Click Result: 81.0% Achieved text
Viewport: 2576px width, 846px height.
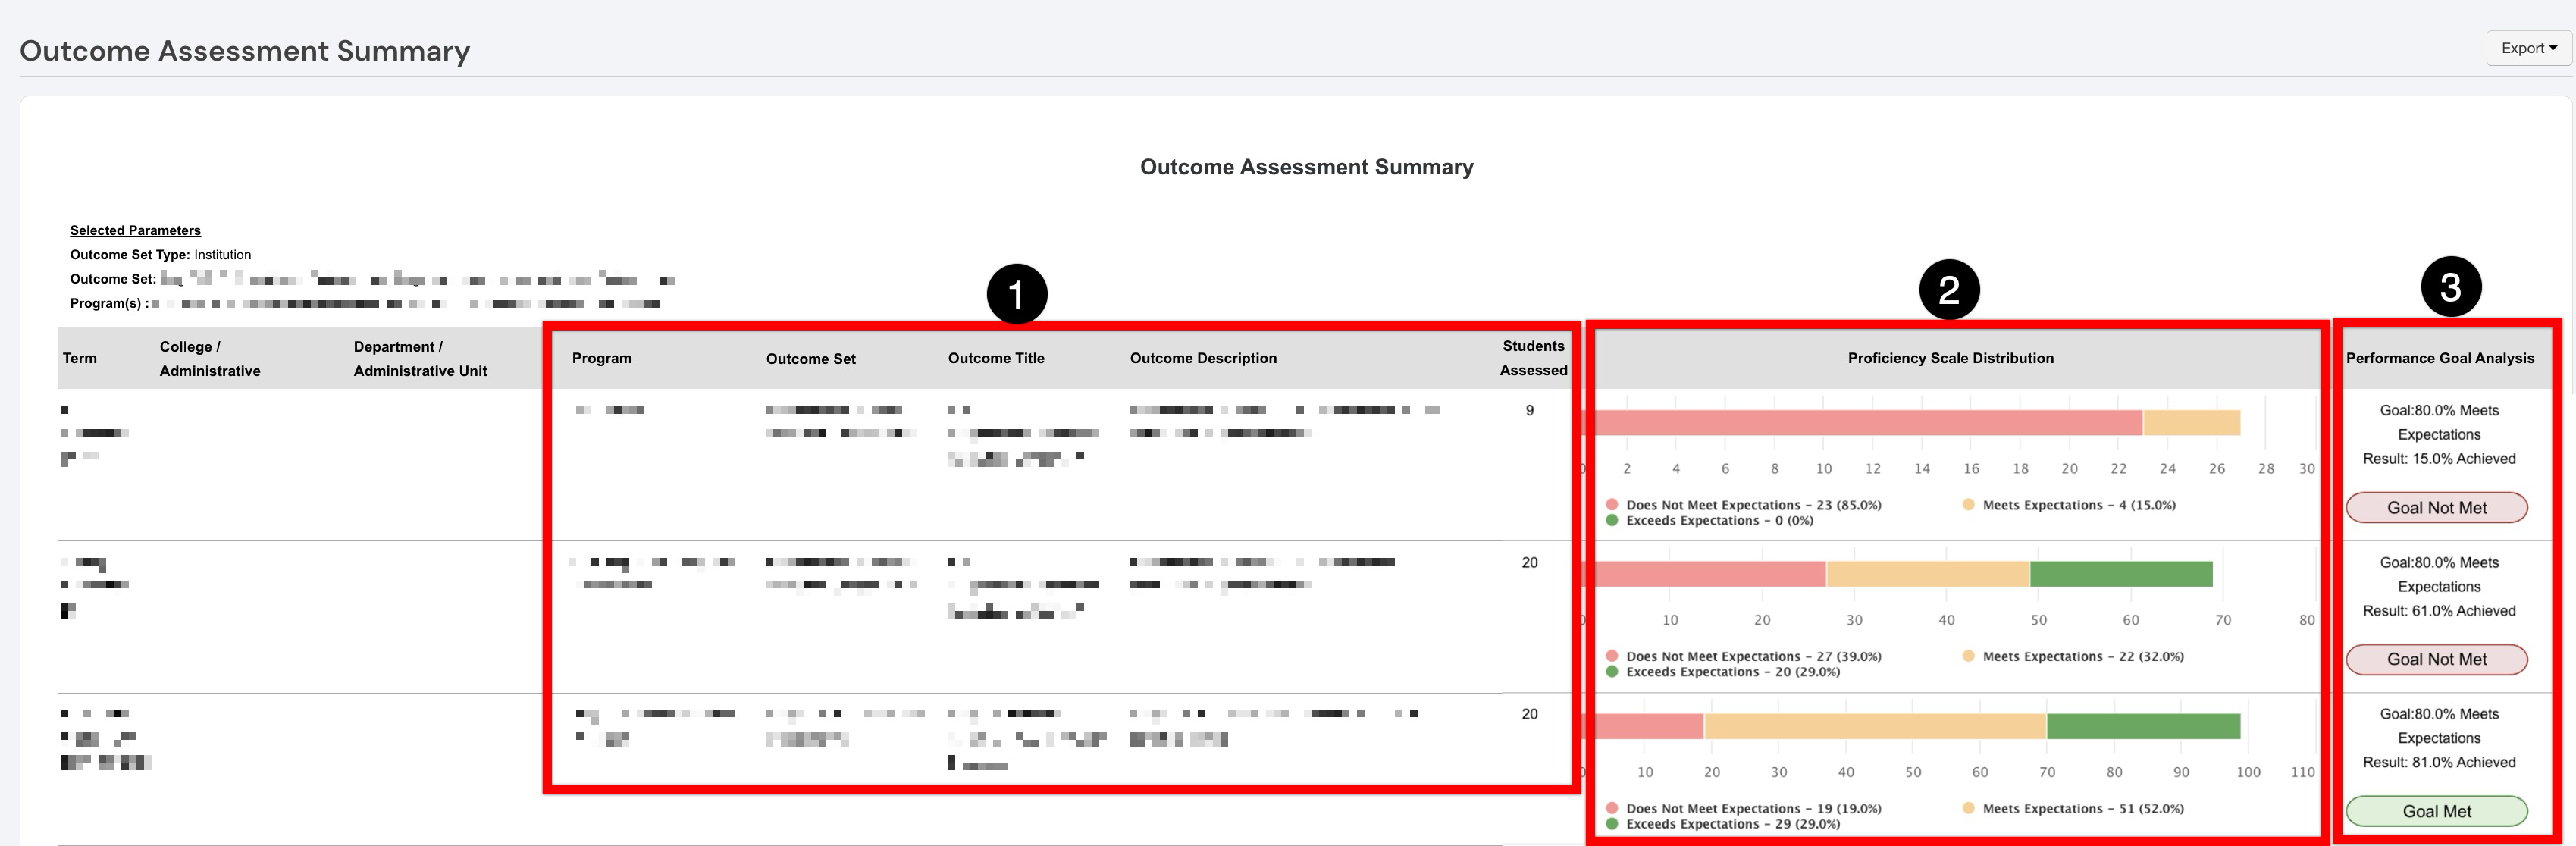(x=2439, y=763)
